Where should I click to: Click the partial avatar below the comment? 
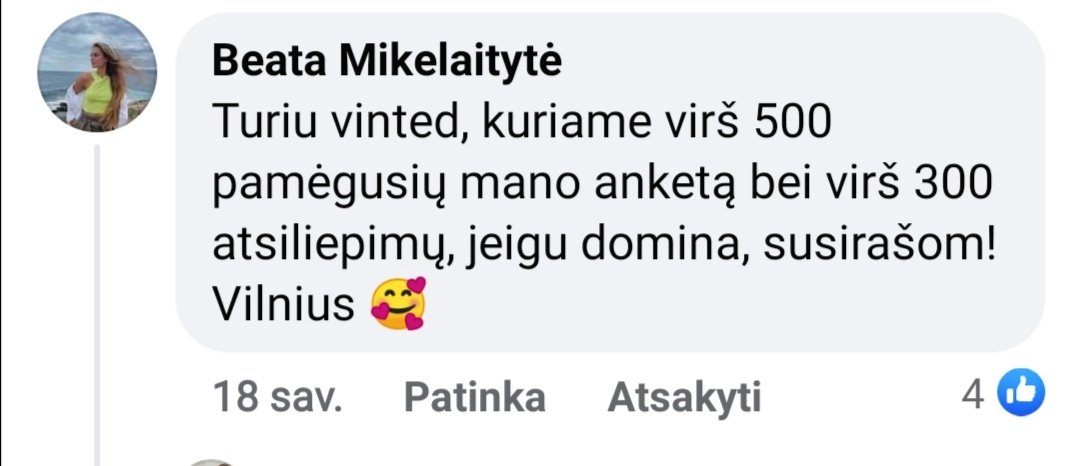point(210,462)
